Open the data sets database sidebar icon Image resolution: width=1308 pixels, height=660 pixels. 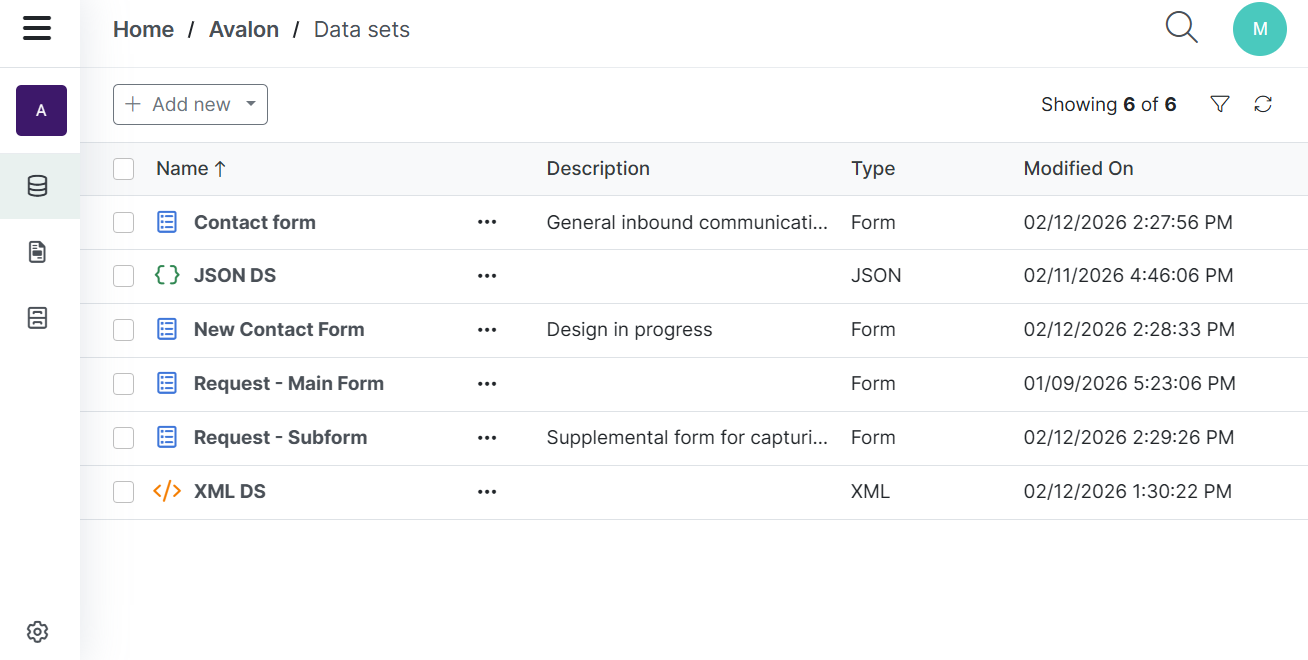pos(38,186)
